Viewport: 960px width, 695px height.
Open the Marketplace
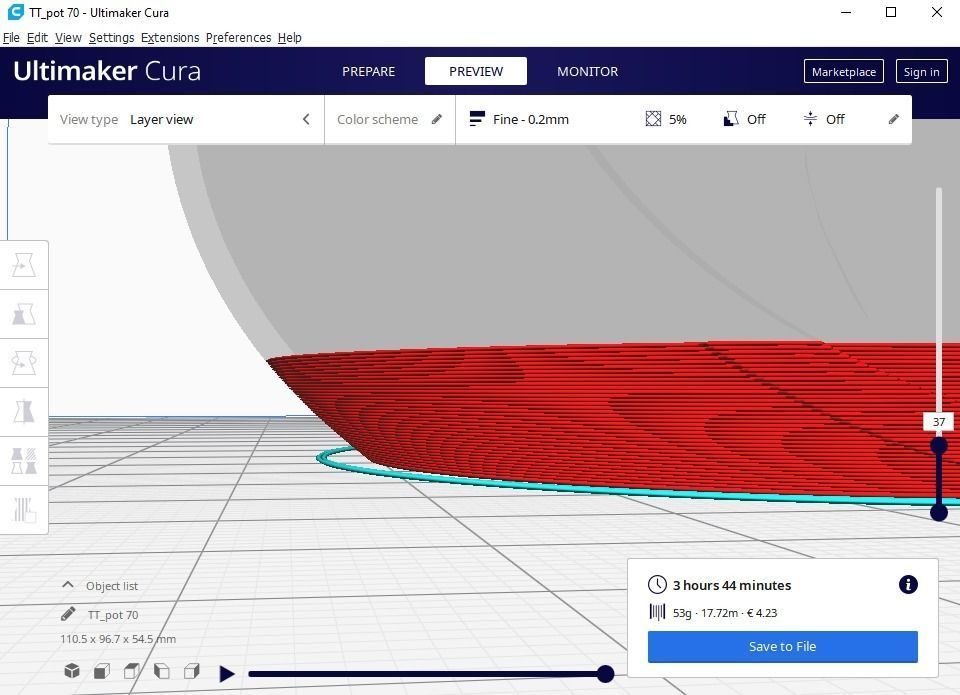pyautogui.click(x=844, y=72)
